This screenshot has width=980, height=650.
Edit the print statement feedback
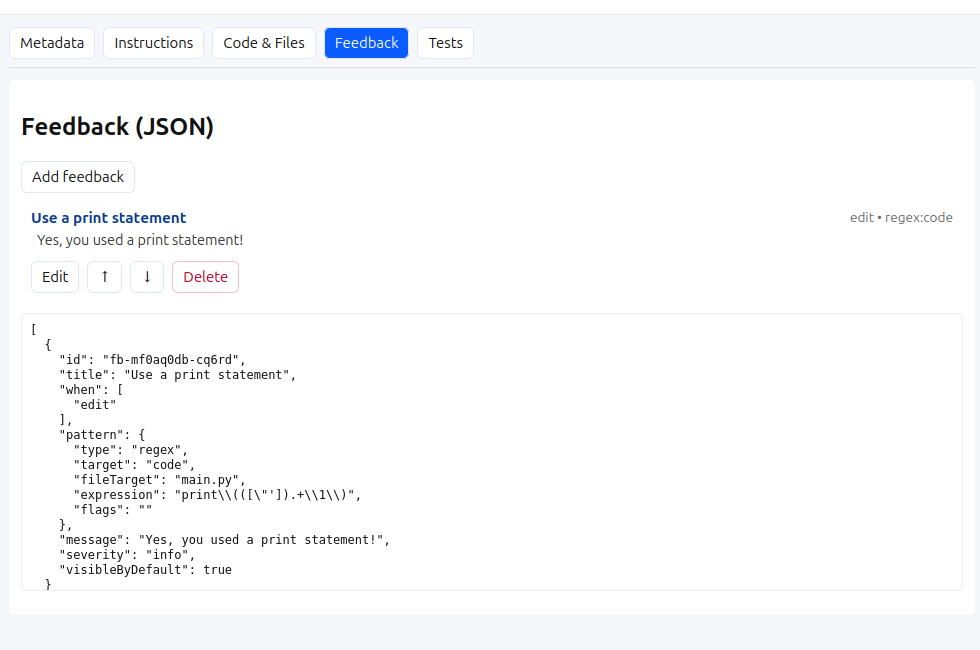[x=55, y=277]
